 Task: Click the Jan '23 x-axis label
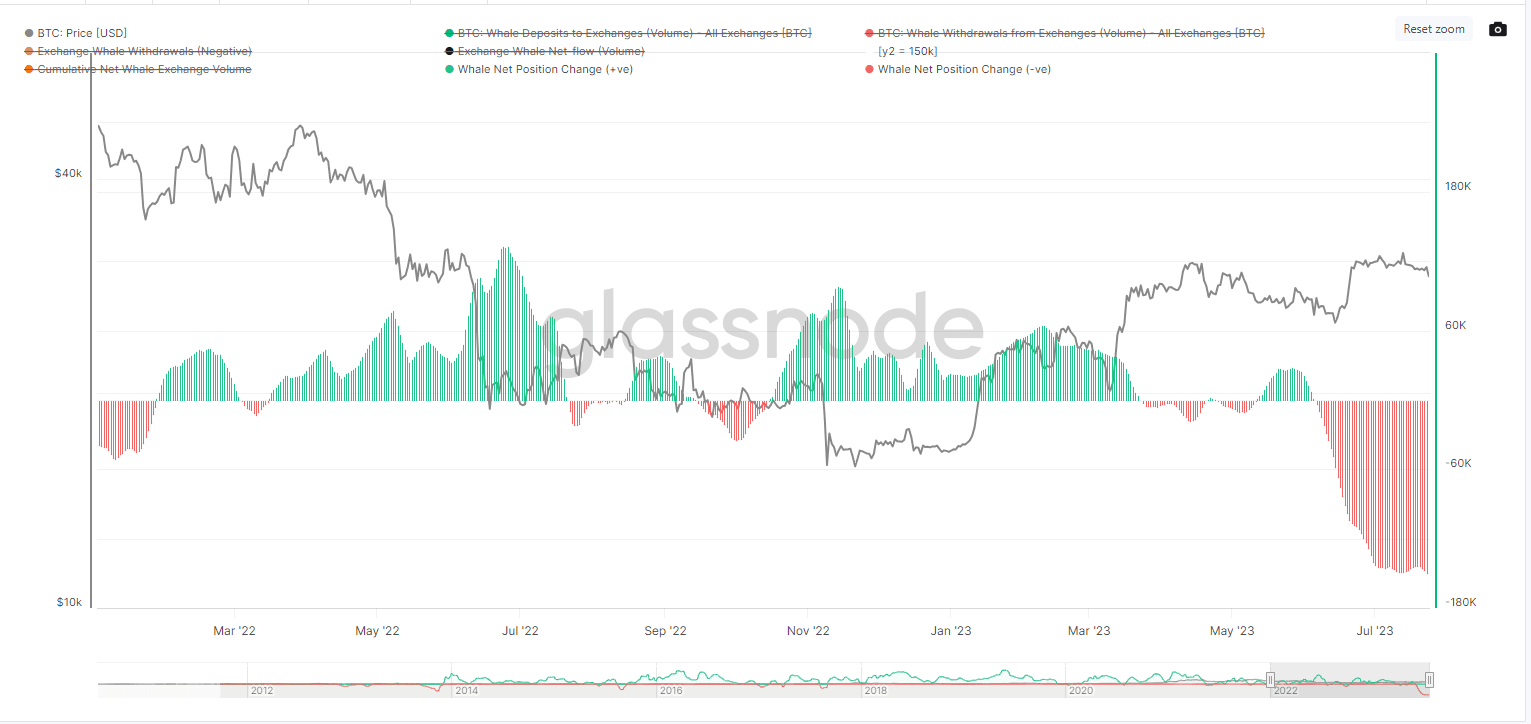coord(951,631)
